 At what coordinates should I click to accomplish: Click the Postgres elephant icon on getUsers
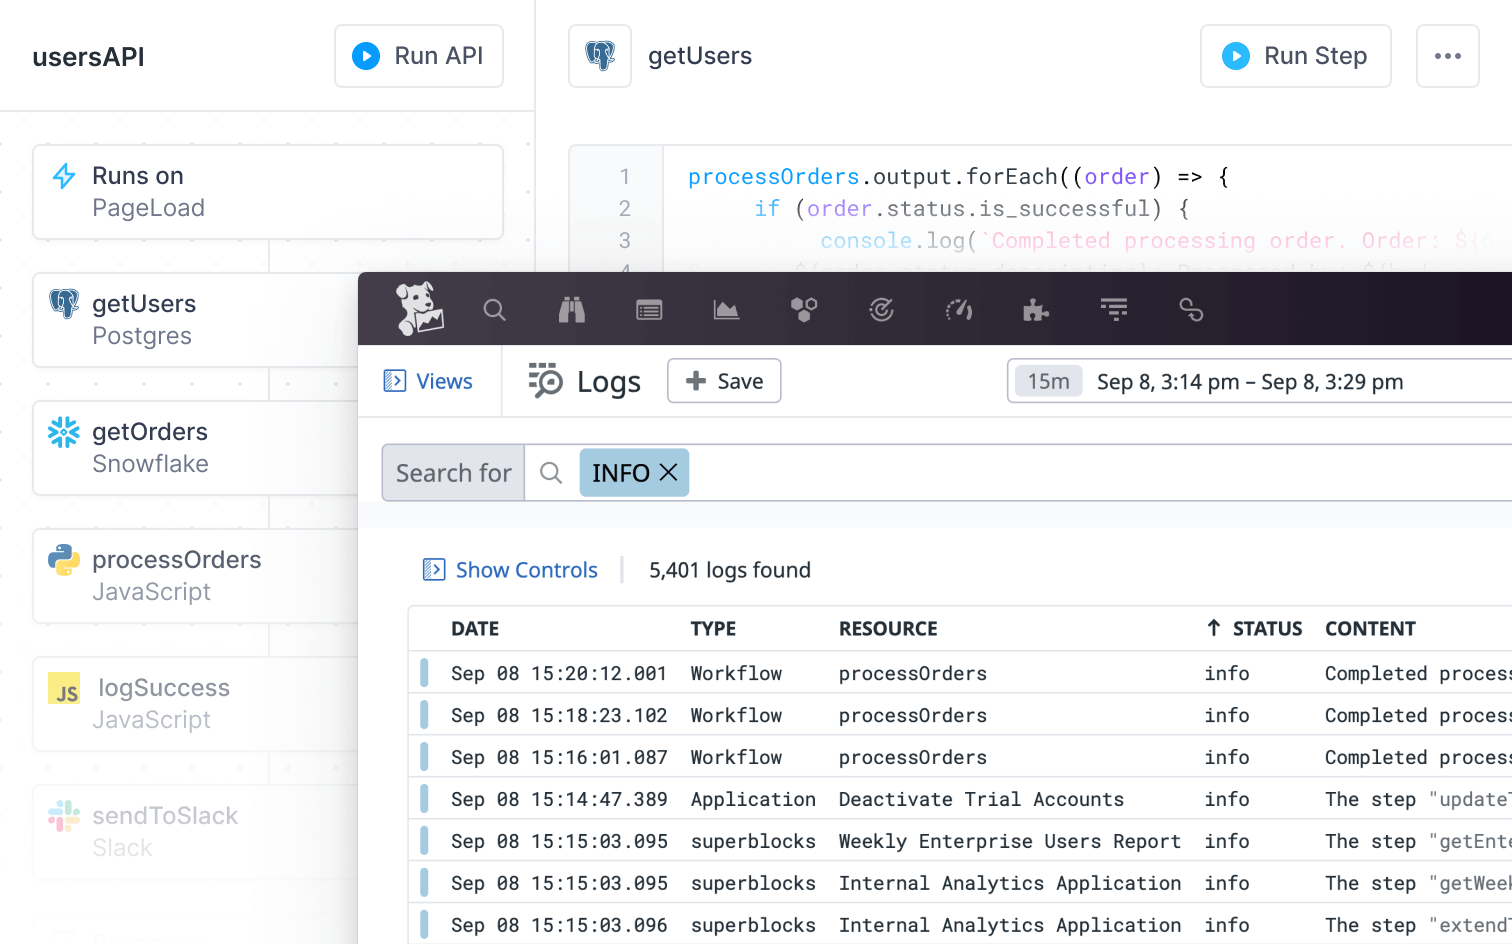[x=63, y=303]
